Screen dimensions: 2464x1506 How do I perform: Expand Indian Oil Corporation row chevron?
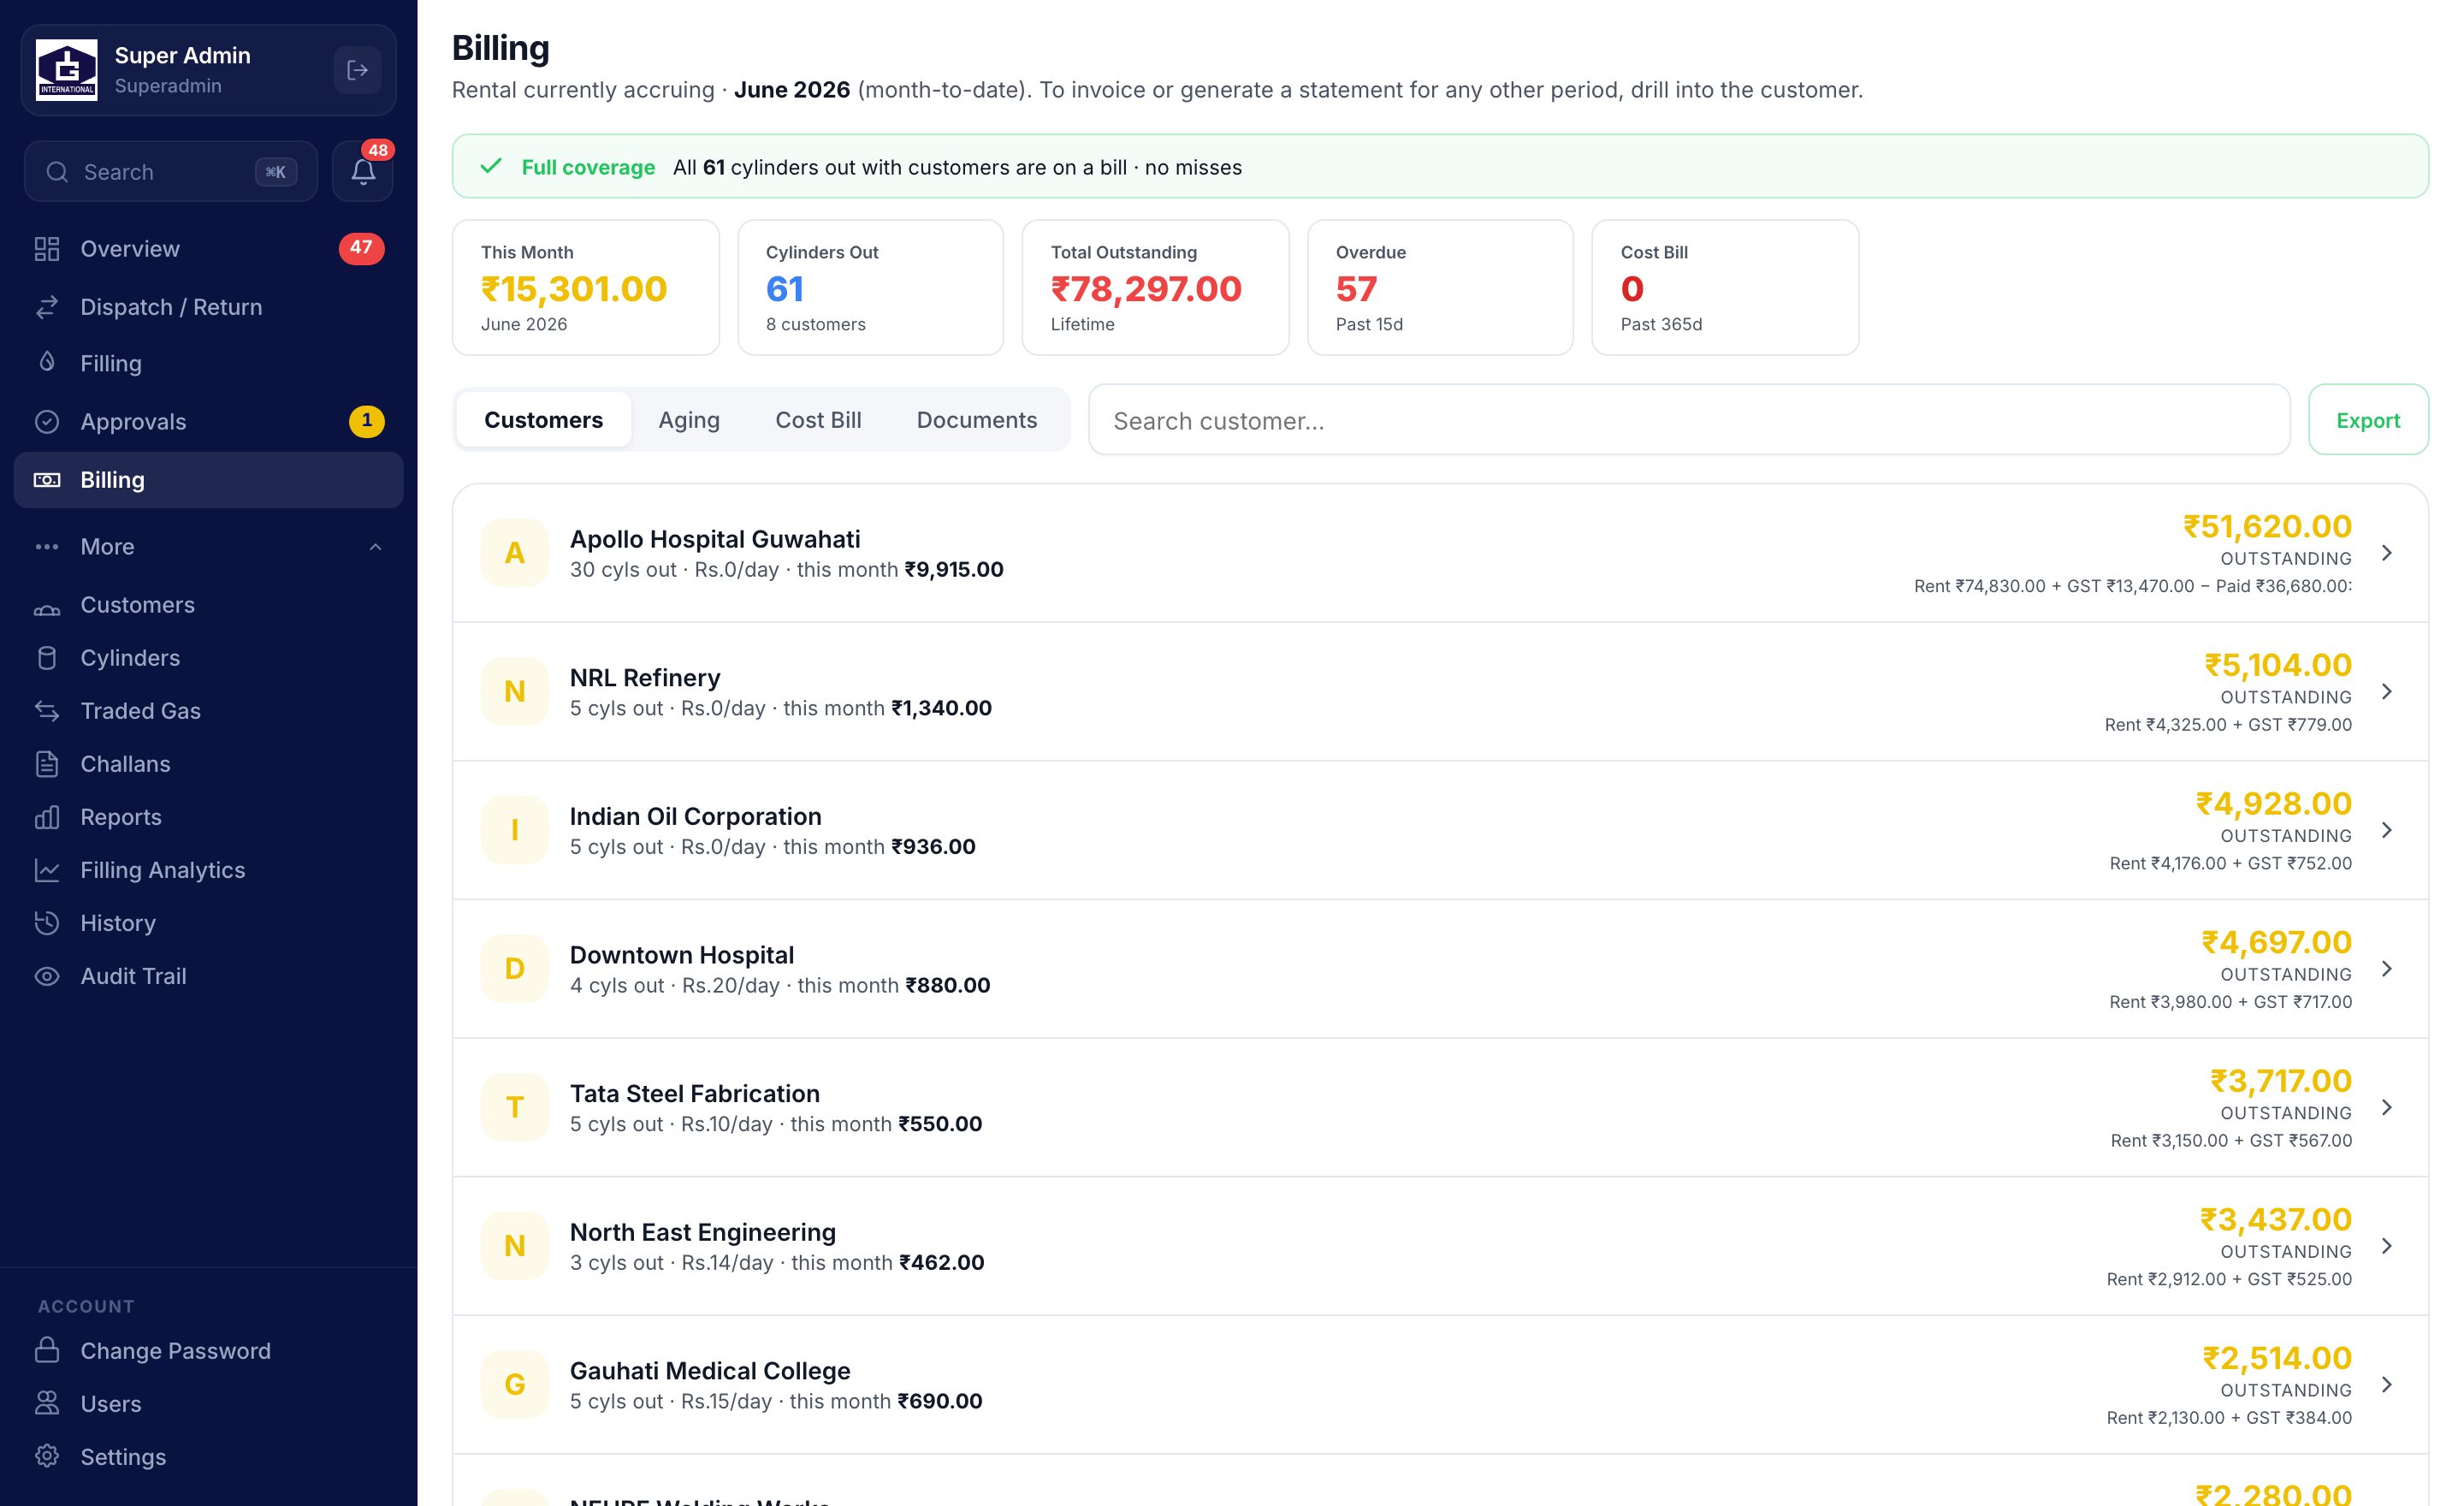point(2387,830)
